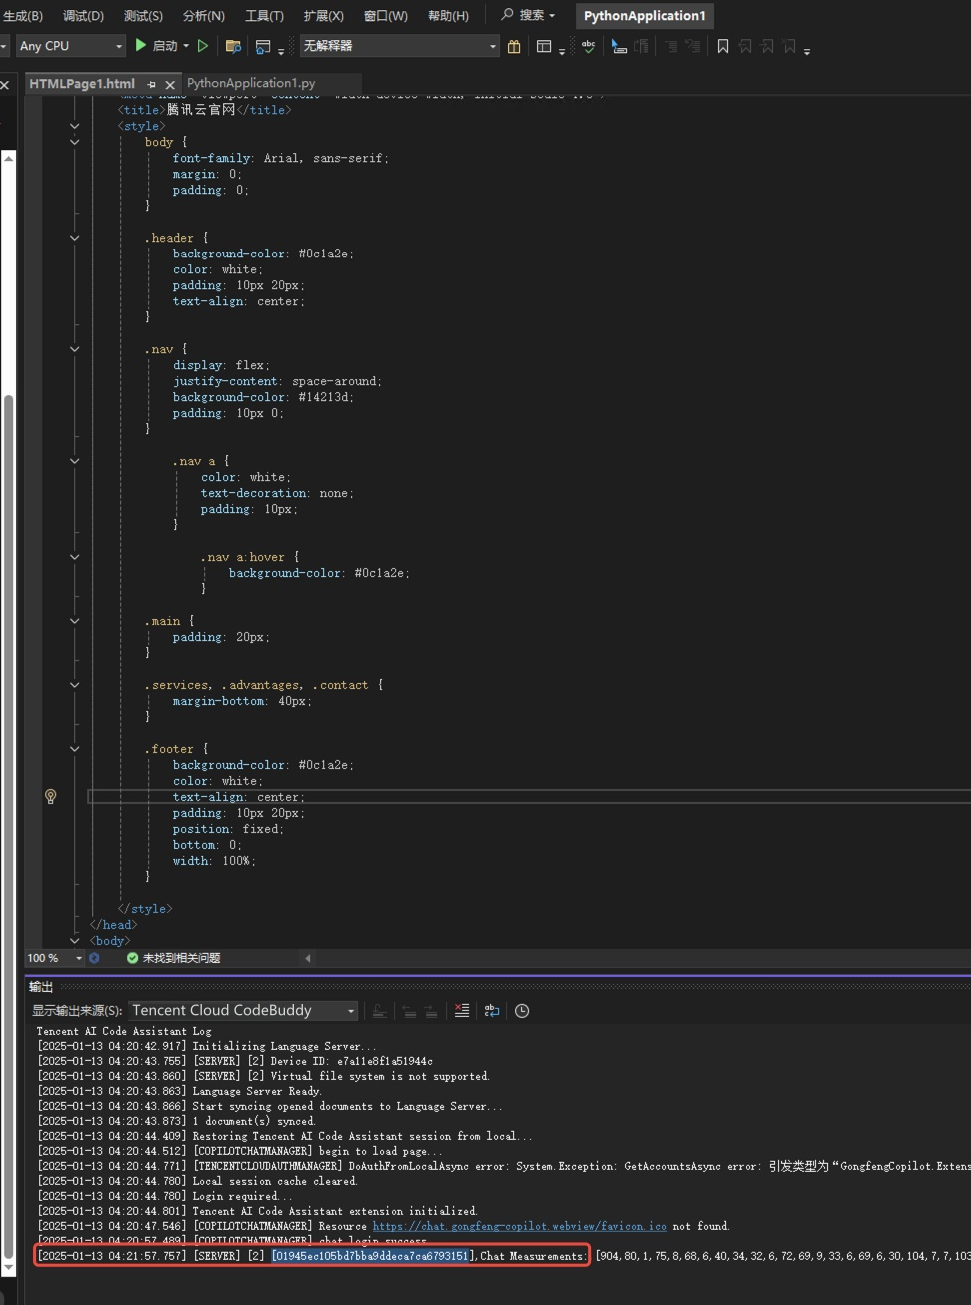This screenshot has width=971, height=1305.
Task: Click the open folder icon in toolbar
Action: click(233, 46)
